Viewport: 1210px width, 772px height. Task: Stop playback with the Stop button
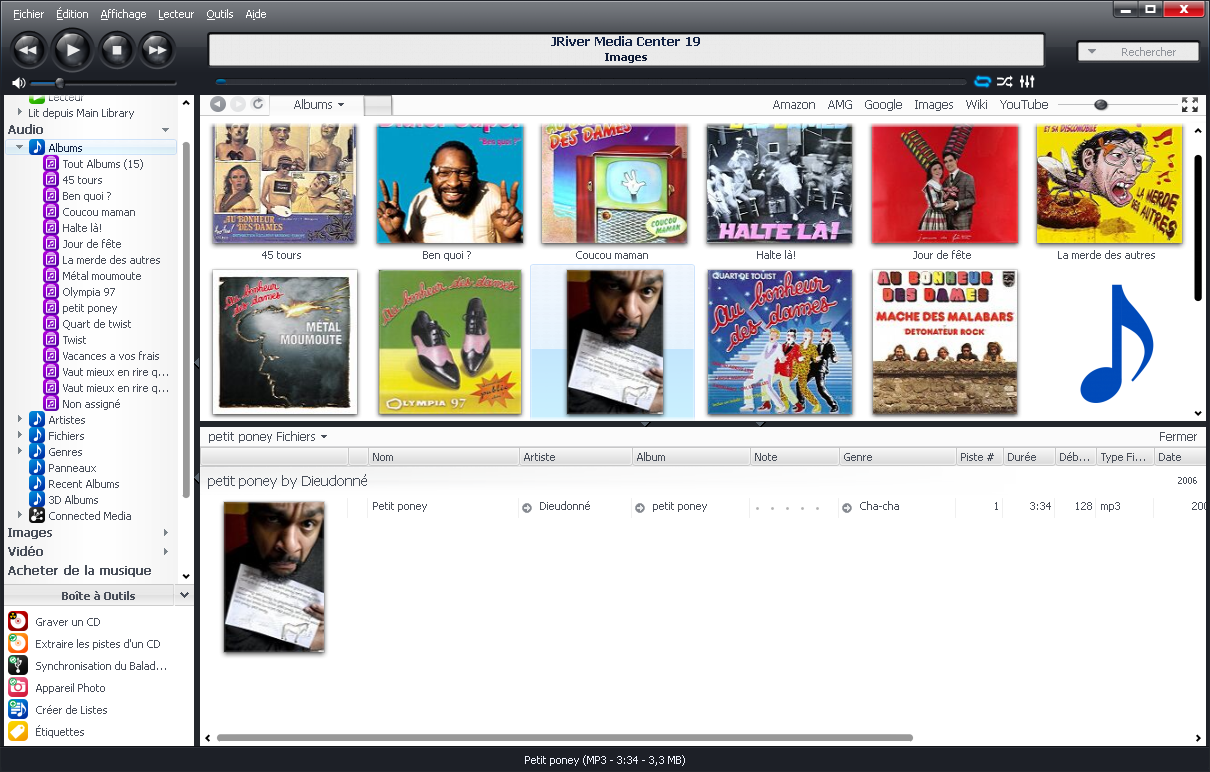(116, 49)
